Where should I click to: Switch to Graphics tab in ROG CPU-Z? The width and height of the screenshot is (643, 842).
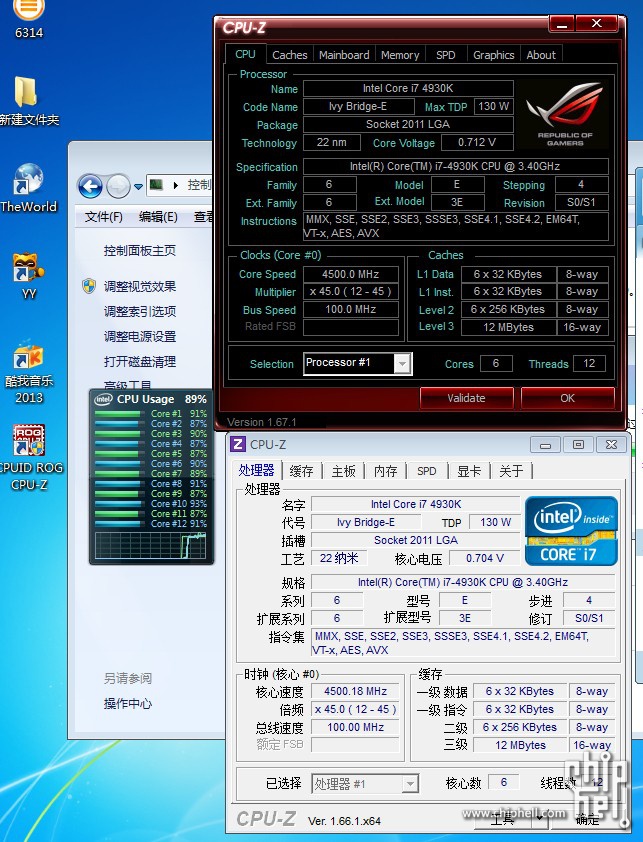(493, 55)
